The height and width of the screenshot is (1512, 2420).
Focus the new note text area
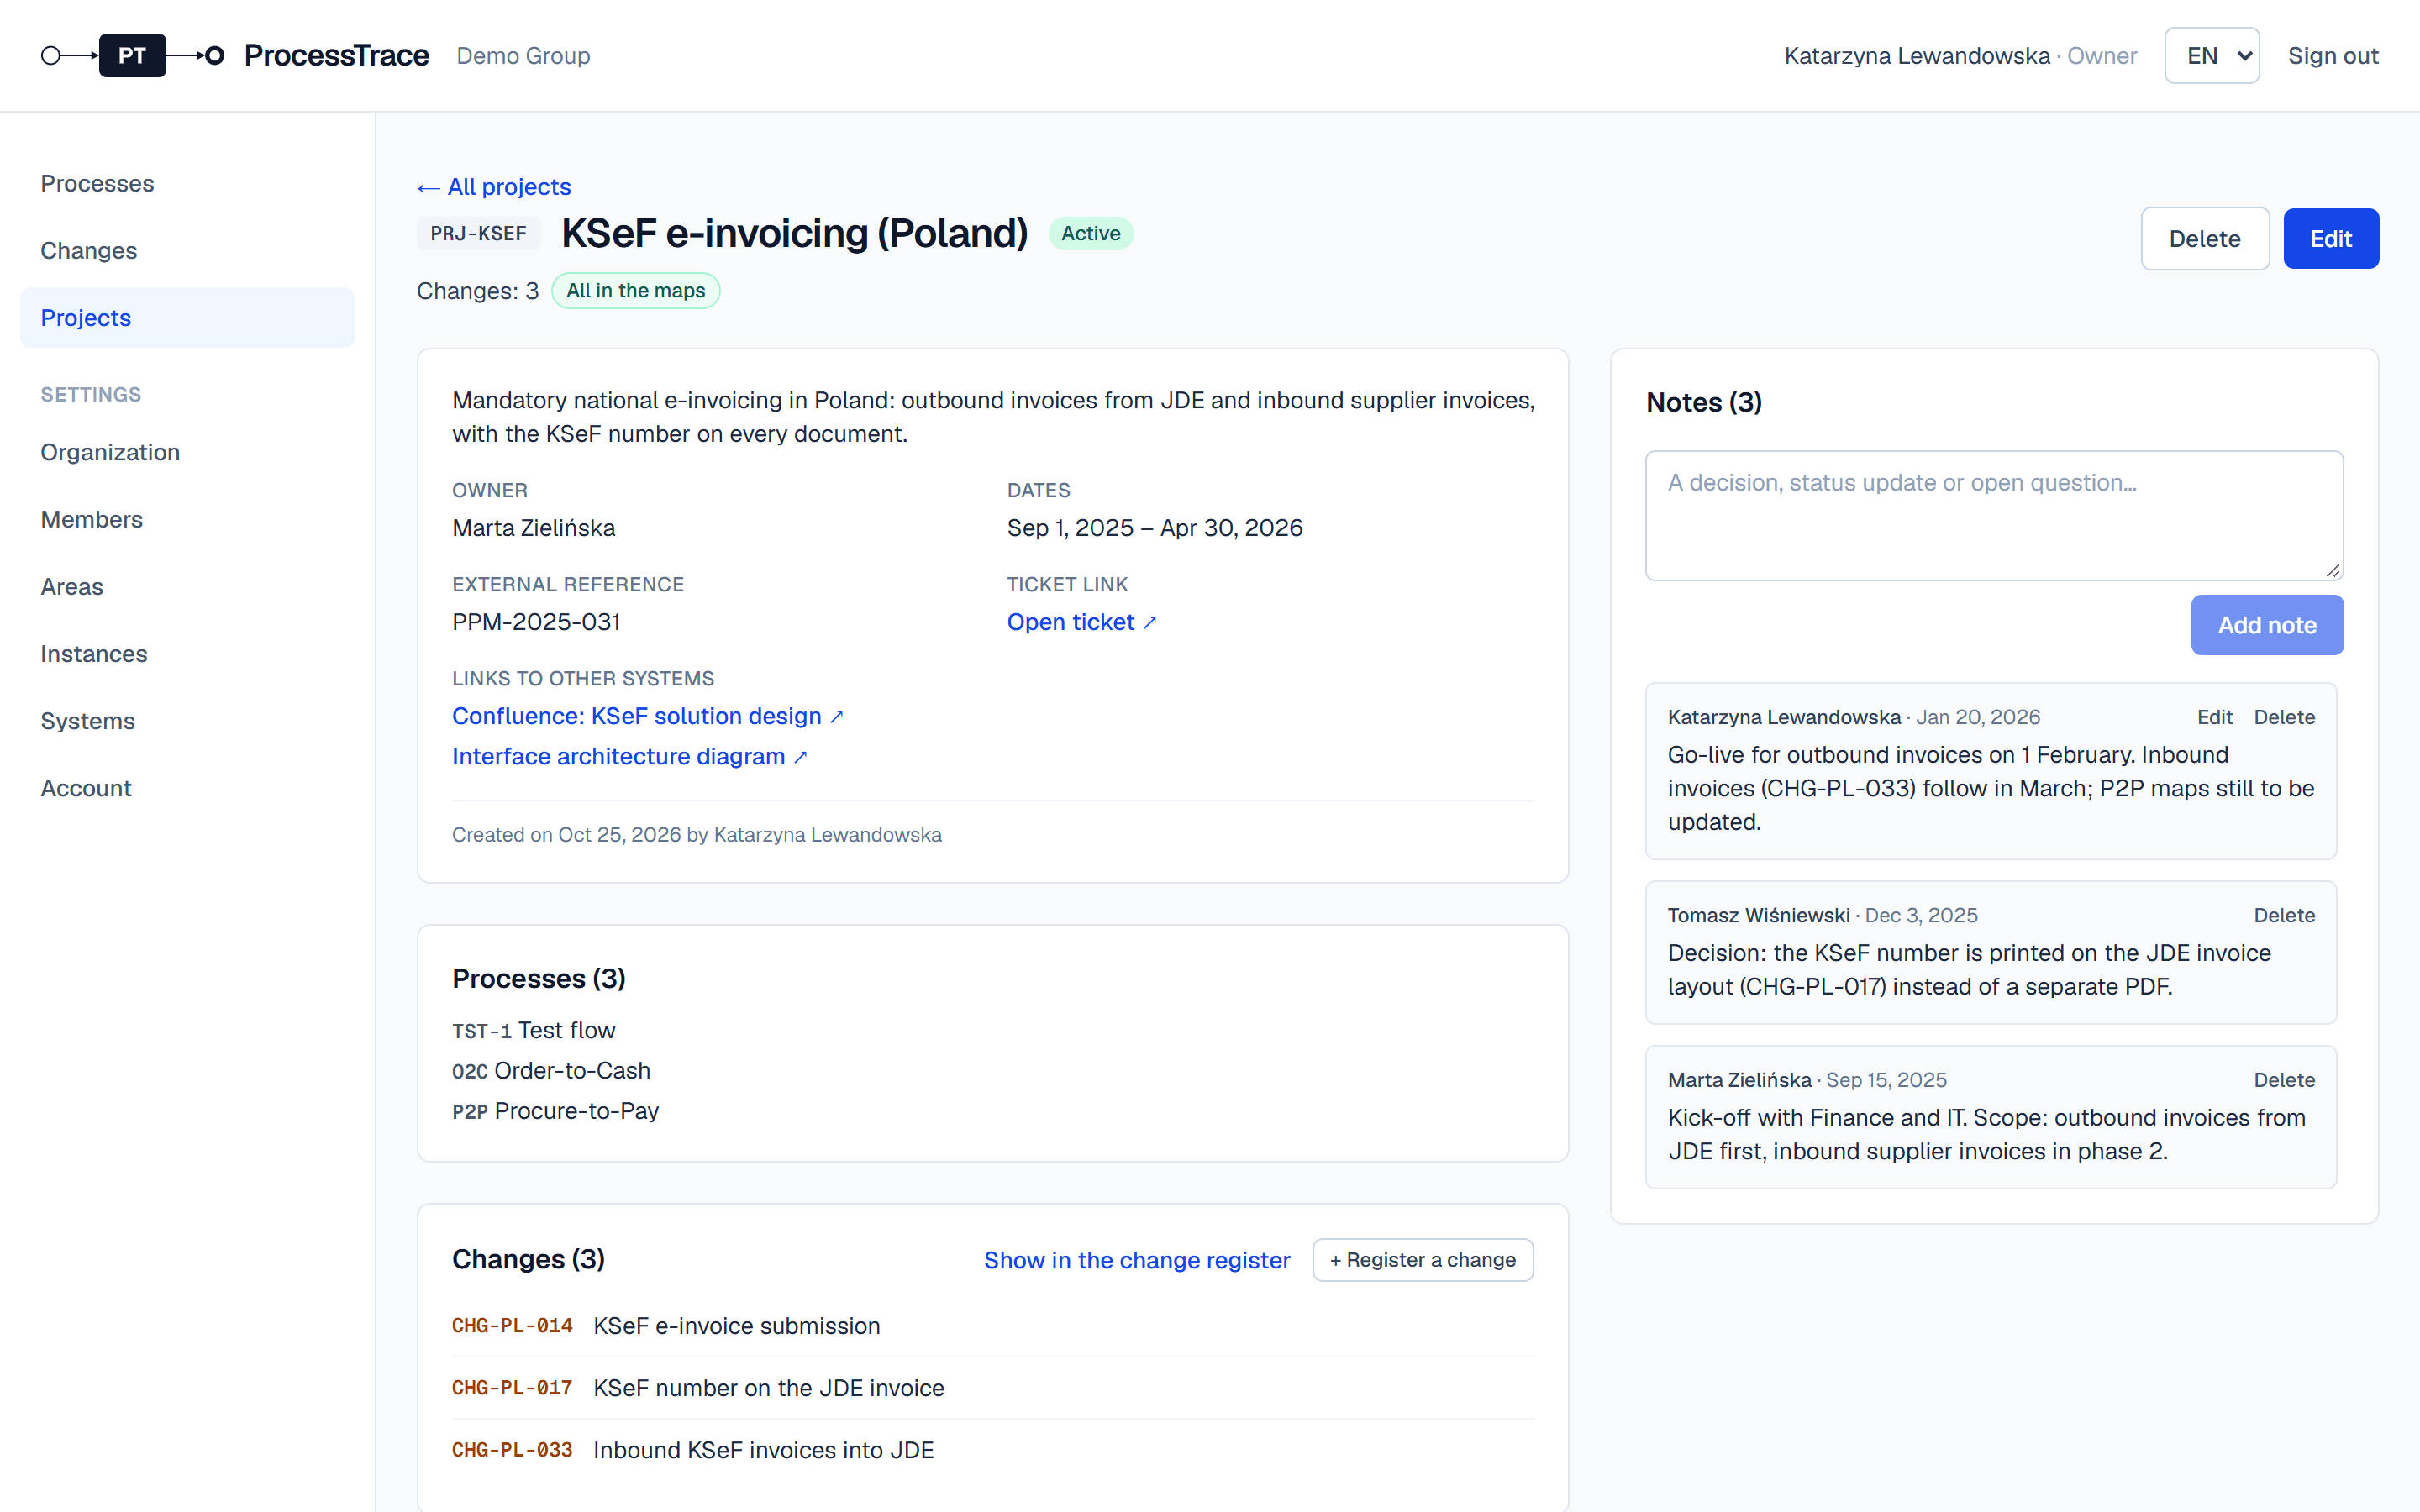point(1994,515)
